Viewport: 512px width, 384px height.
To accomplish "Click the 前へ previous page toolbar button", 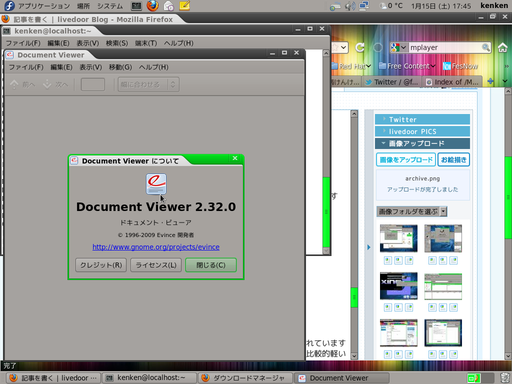I will point(23,85).
